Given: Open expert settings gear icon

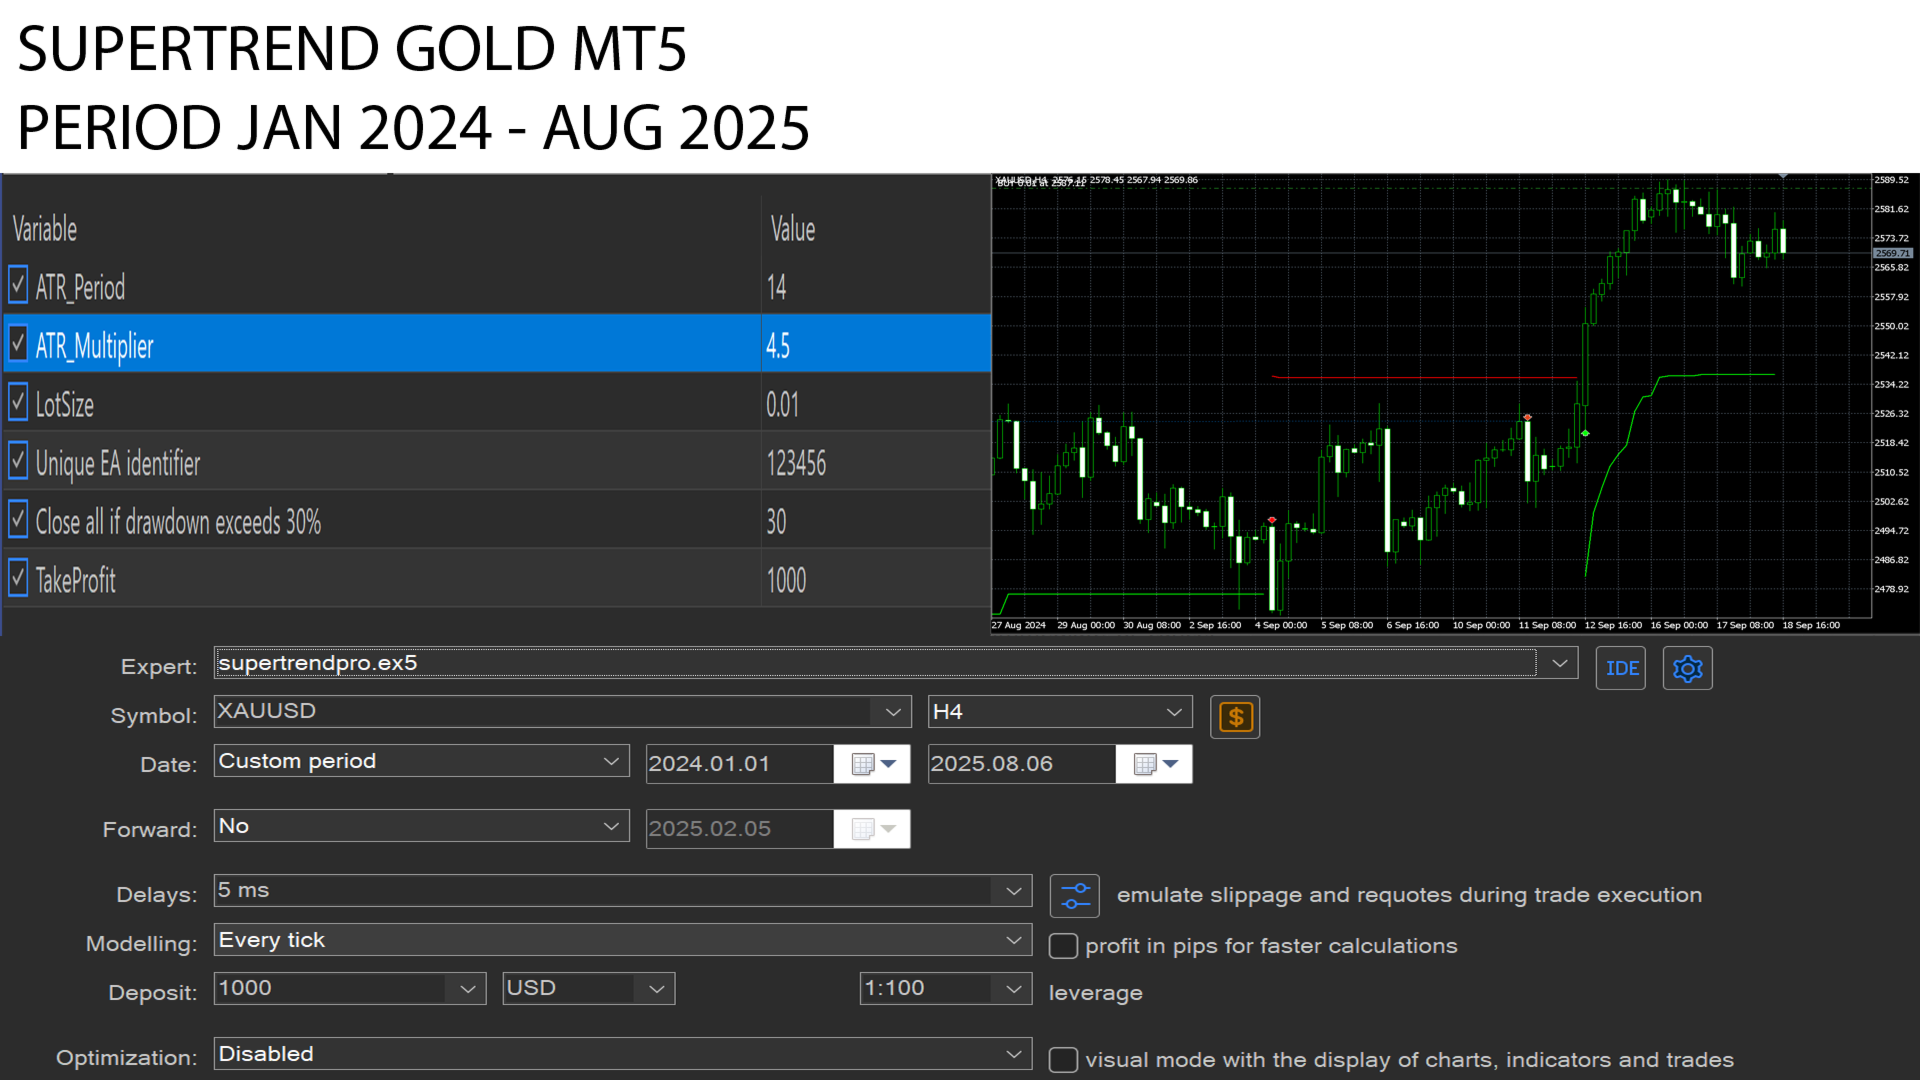Looking at the screenshot, I should tap(1687, 668).
